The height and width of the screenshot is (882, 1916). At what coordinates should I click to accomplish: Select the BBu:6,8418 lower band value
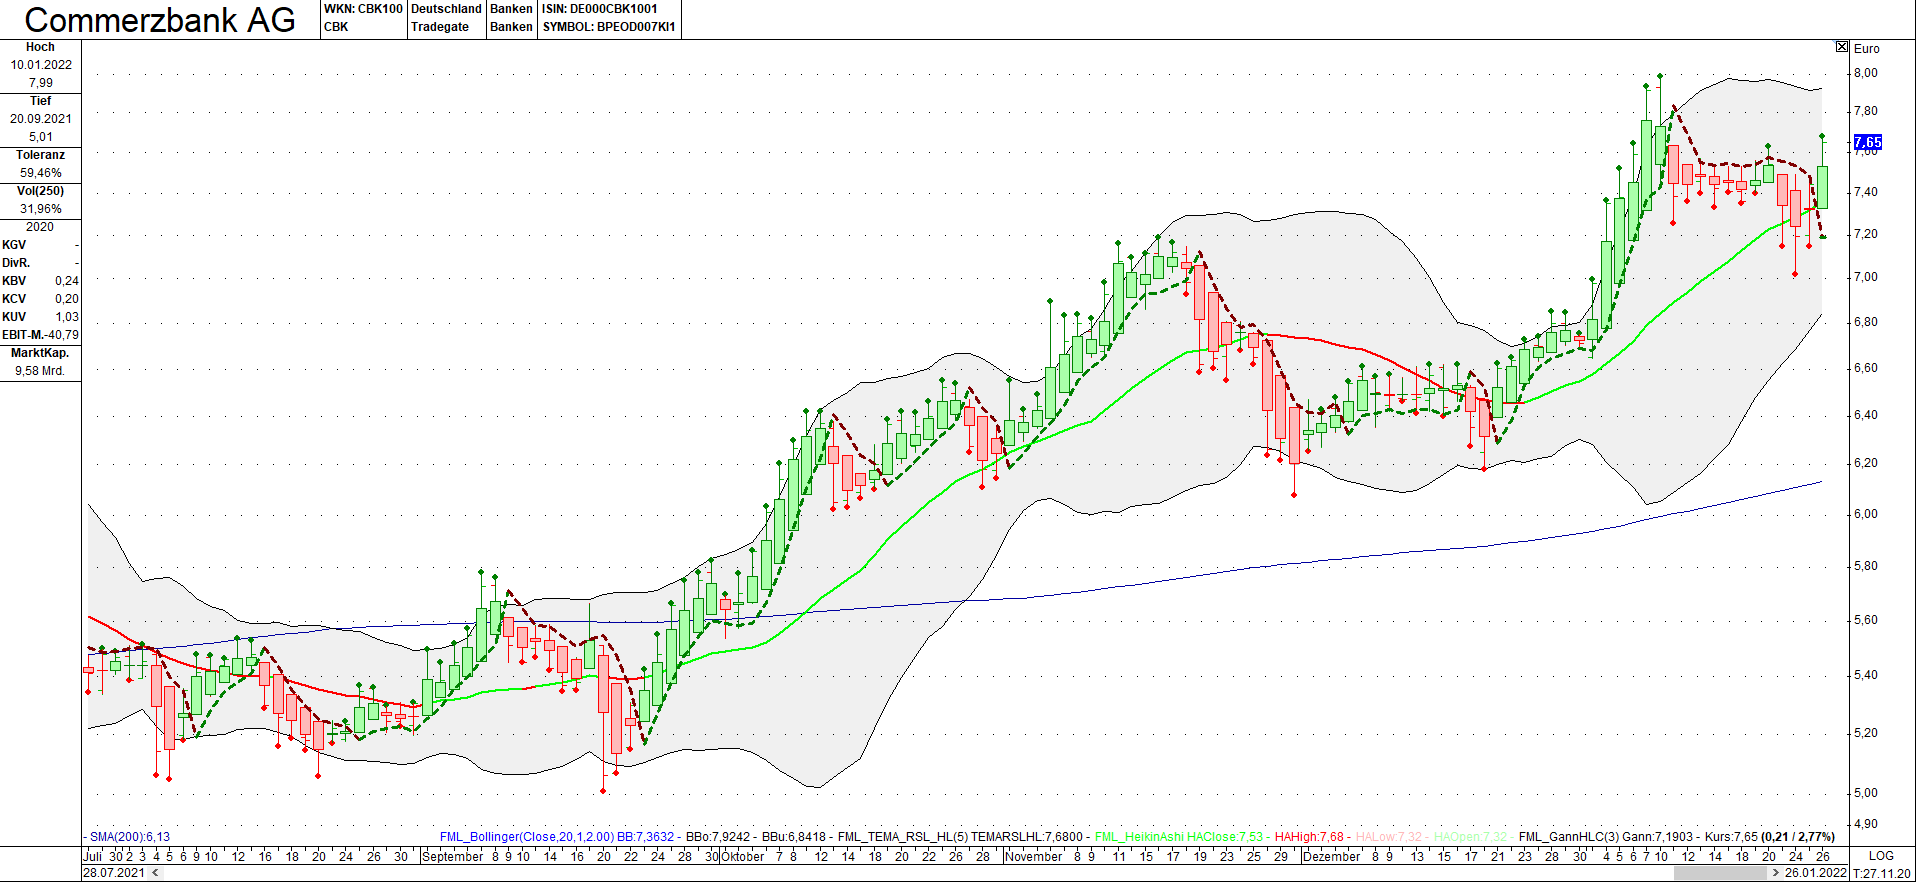pos(794,837)
